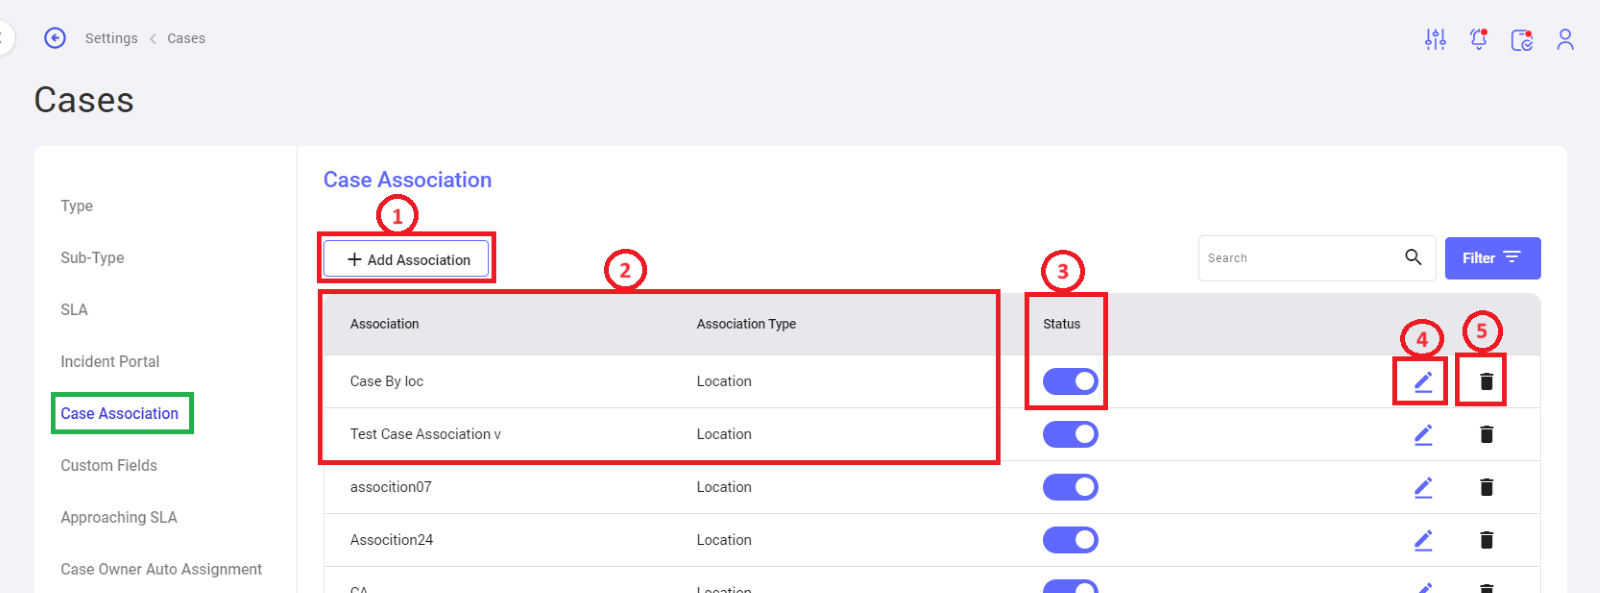Click the Cases breadcrumb

[x=186, y=38]
